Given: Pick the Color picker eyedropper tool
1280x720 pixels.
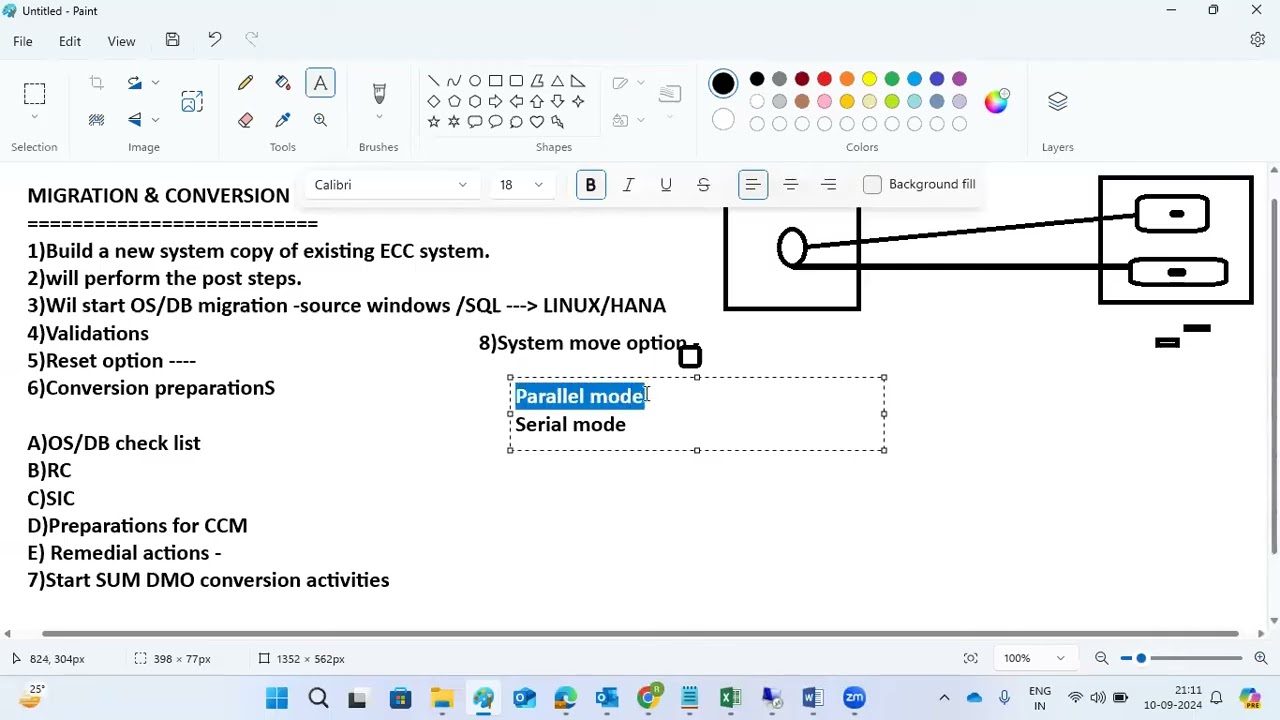Looking at the screenshot, I should (283, 120).
